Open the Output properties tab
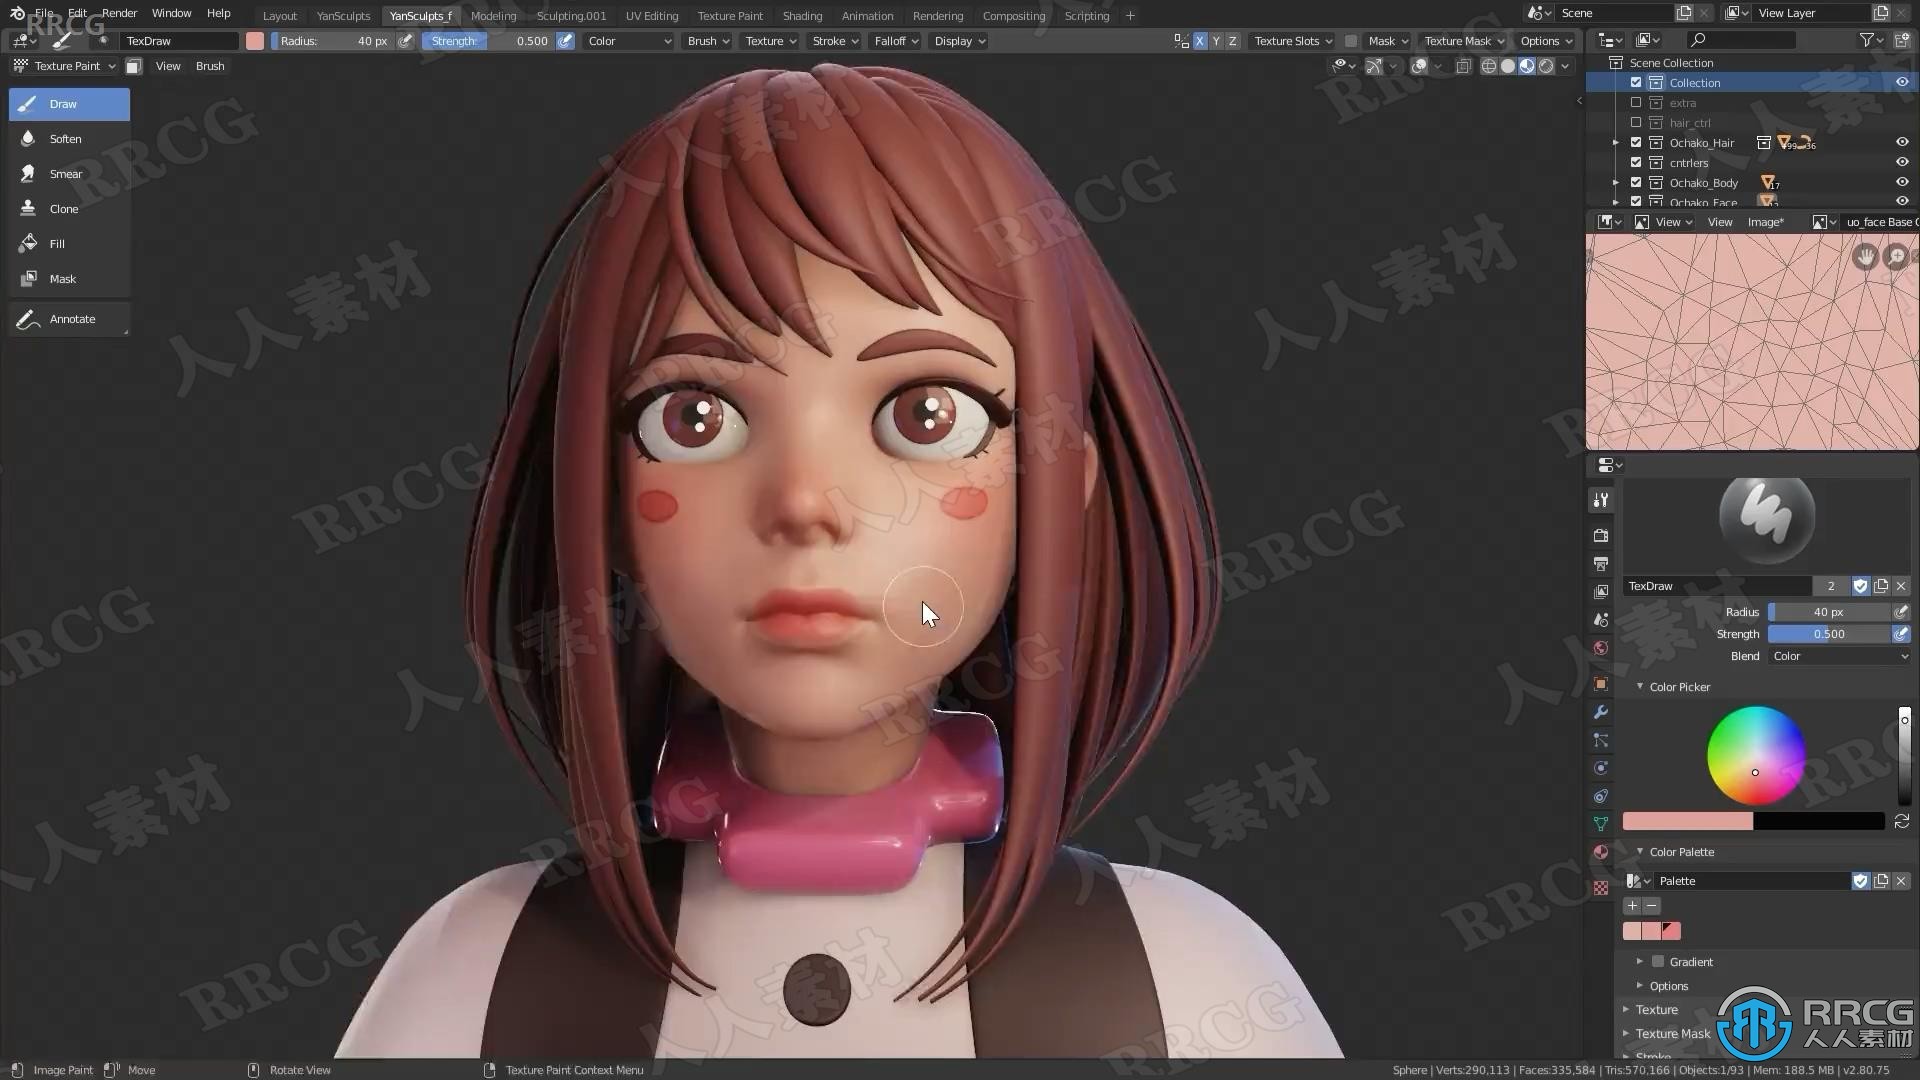The image size is (1920, 1080). point(1601,564)
